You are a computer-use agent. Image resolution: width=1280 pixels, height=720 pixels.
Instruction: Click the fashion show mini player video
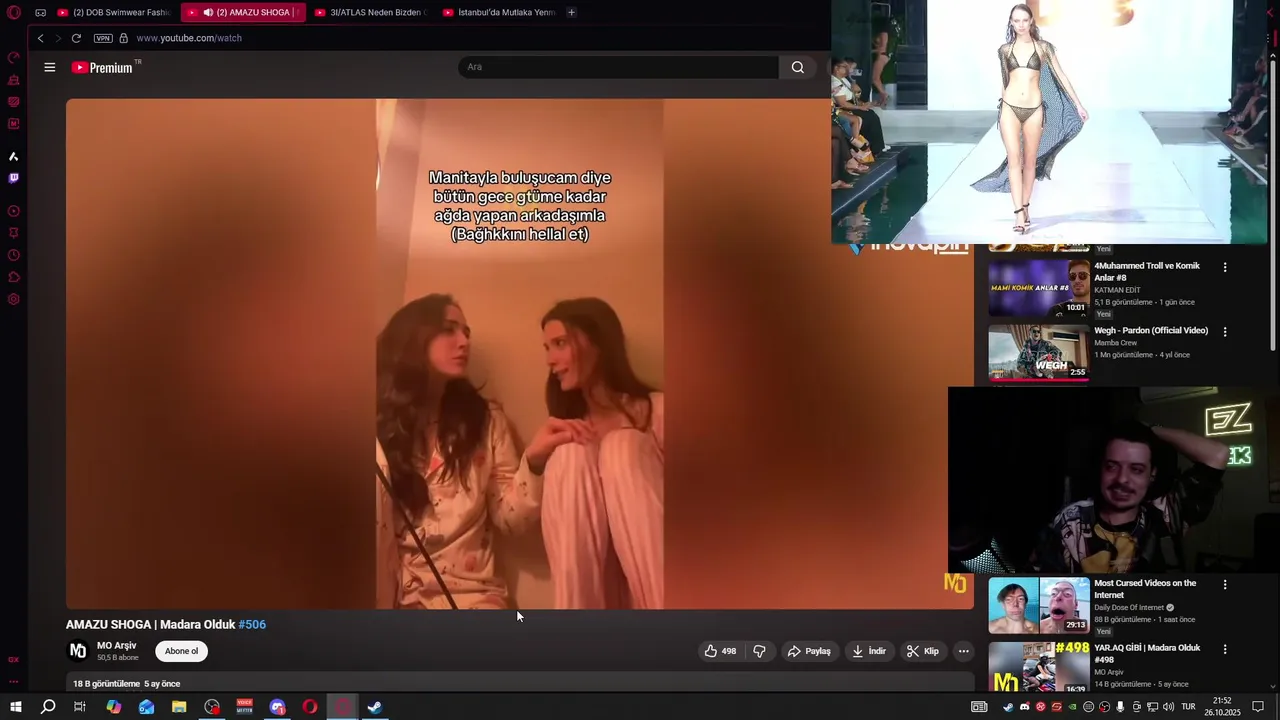pyautogui.click(x=1050, y=121)
